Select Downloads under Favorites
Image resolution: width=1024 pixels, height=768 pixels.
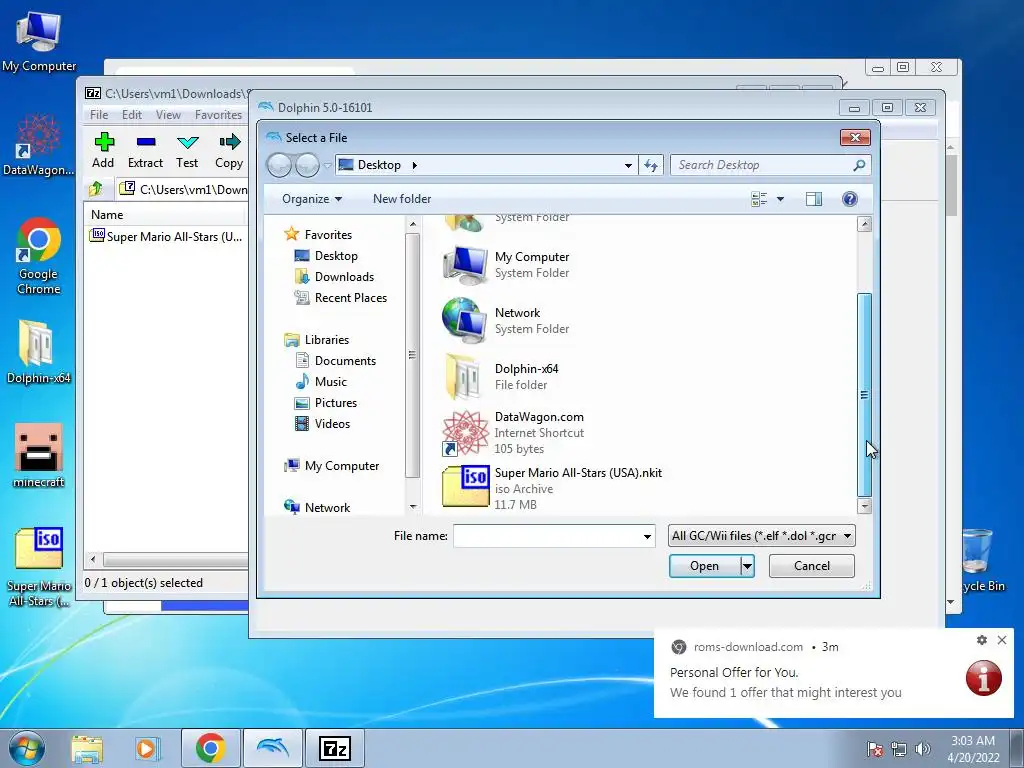click(334, 277)
